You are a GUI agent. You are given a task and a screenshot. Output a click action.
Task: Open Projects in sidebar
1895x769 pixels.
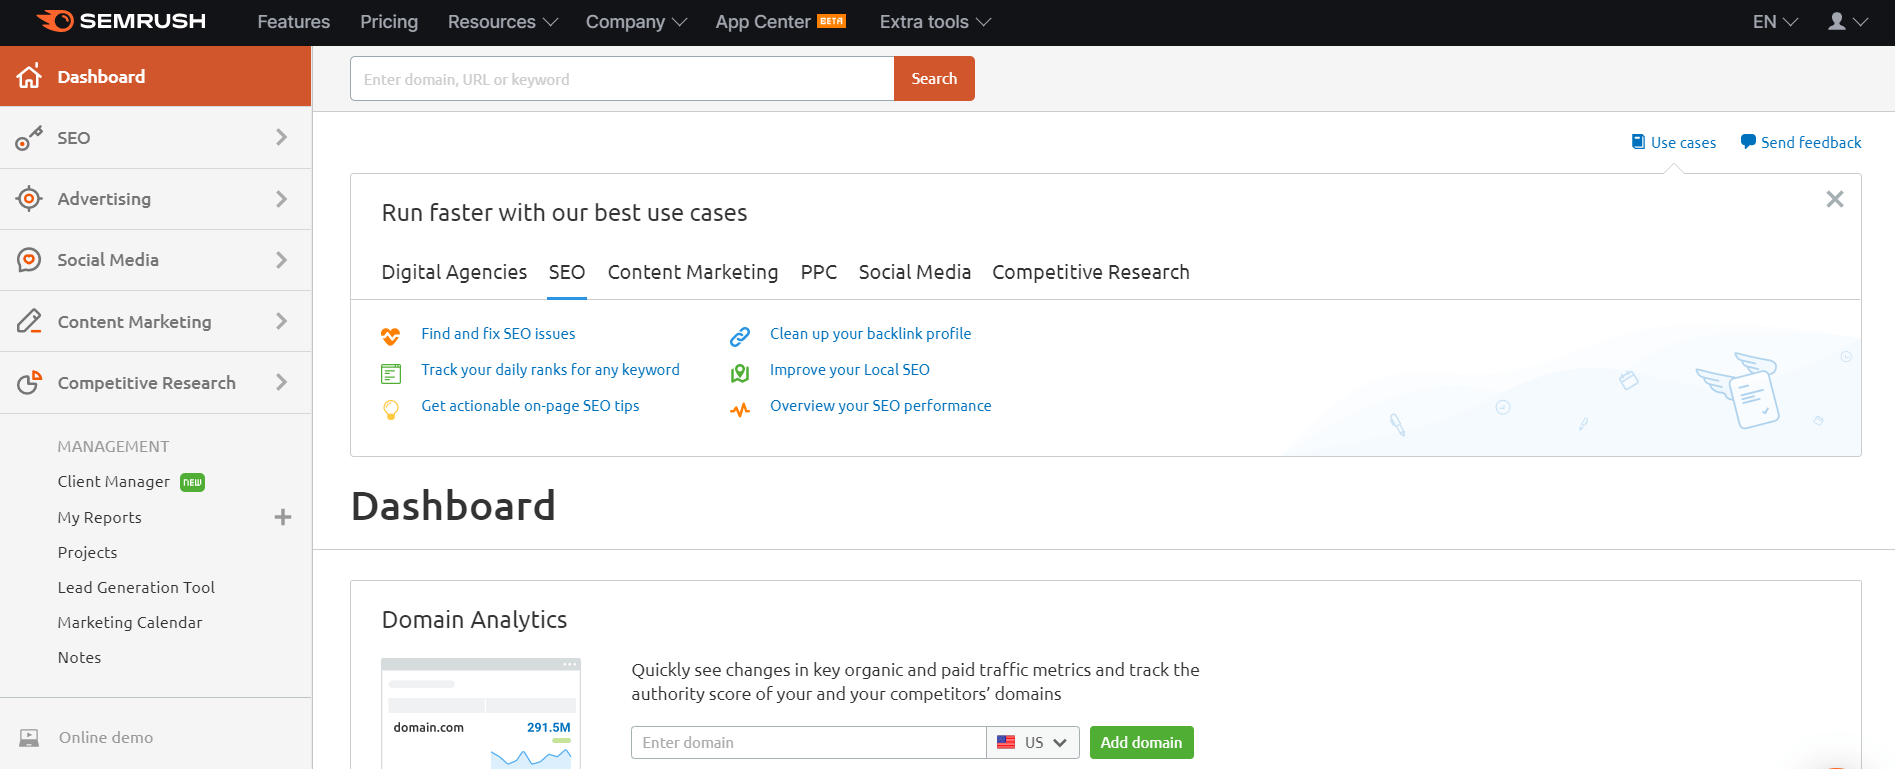click(87, 552)
